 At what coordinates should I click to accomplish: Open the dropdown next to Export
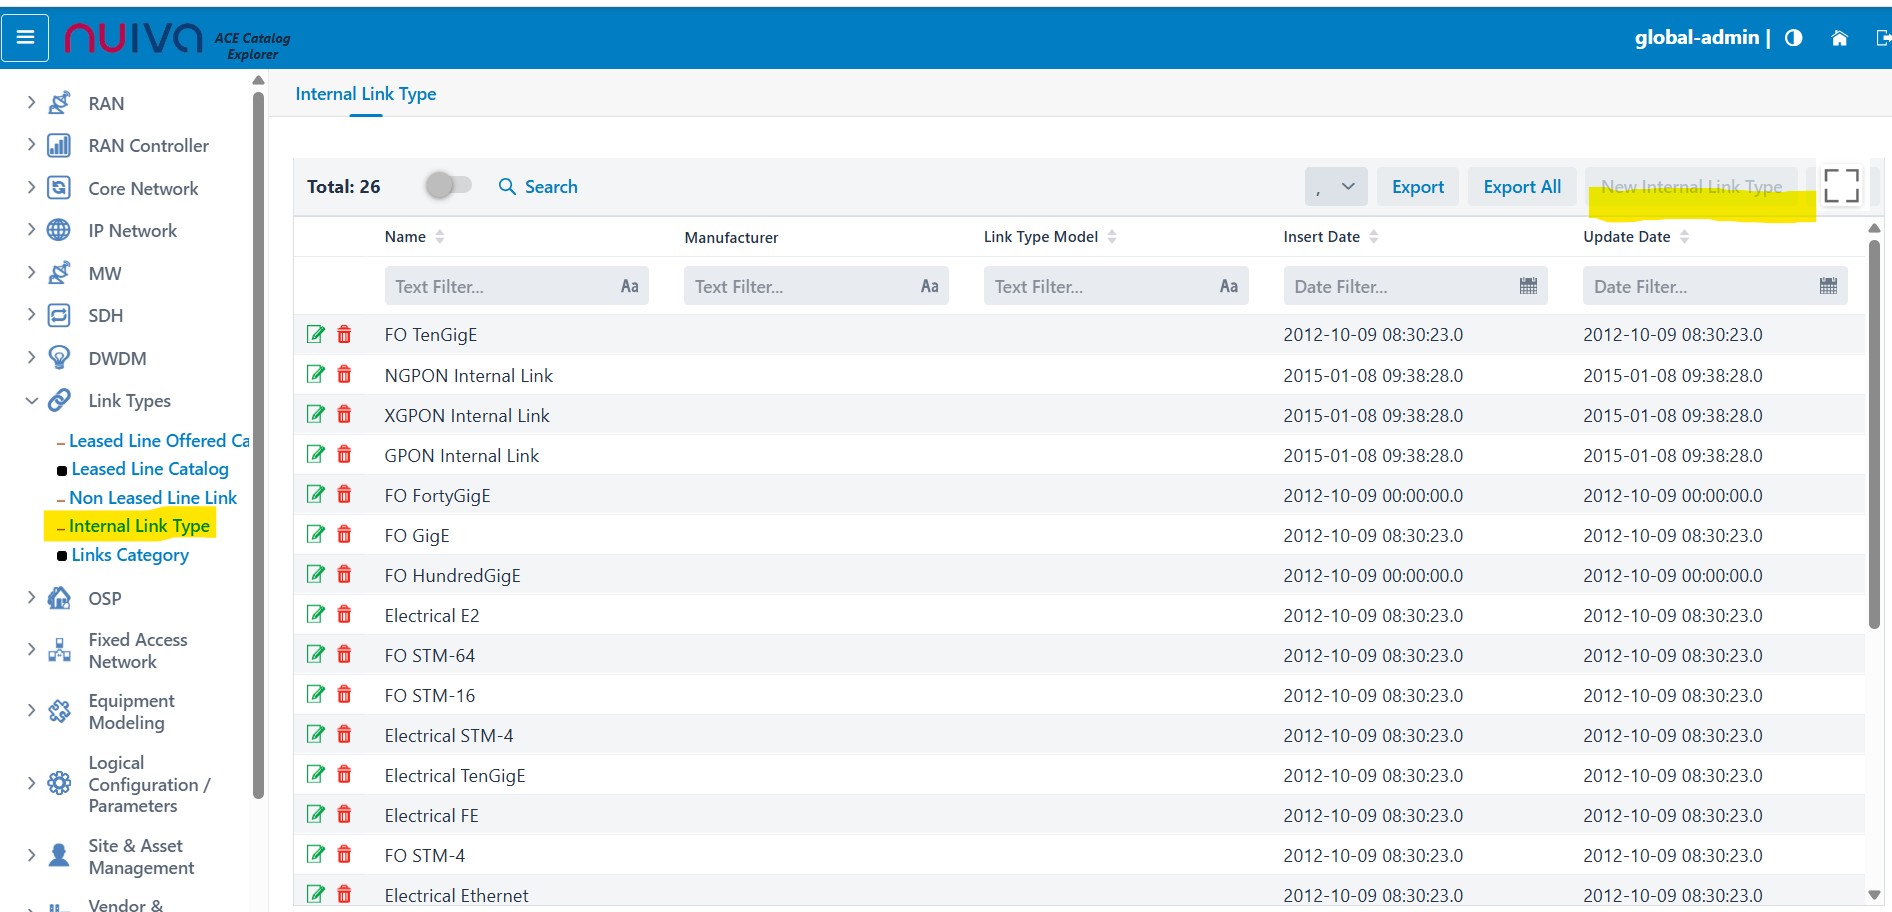pyautogui.click(x=1336, y=187)
